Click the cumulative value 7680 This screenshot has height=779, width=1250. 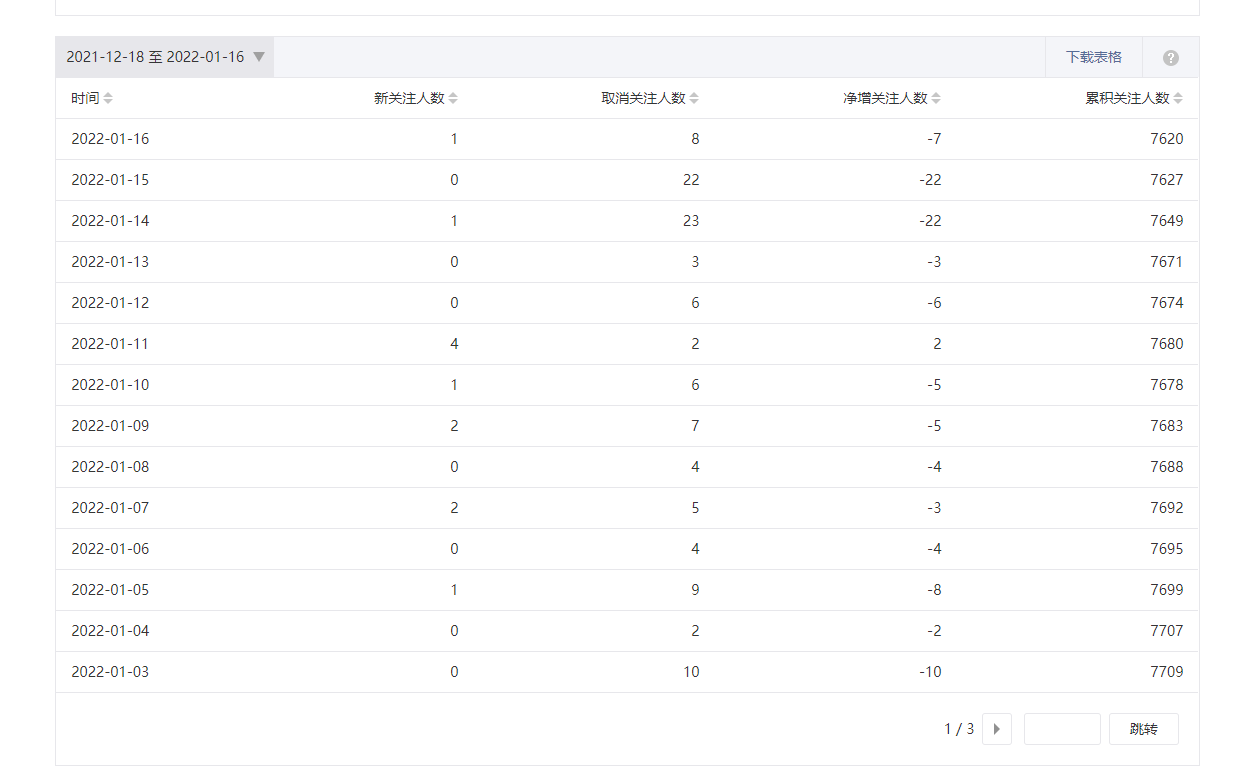pos(1166,344)
